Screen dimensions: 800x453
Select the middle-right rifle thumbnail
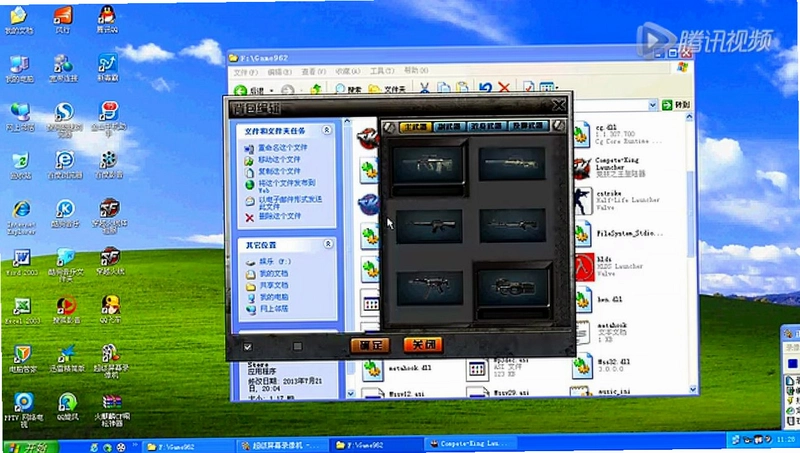click(512, 225)
